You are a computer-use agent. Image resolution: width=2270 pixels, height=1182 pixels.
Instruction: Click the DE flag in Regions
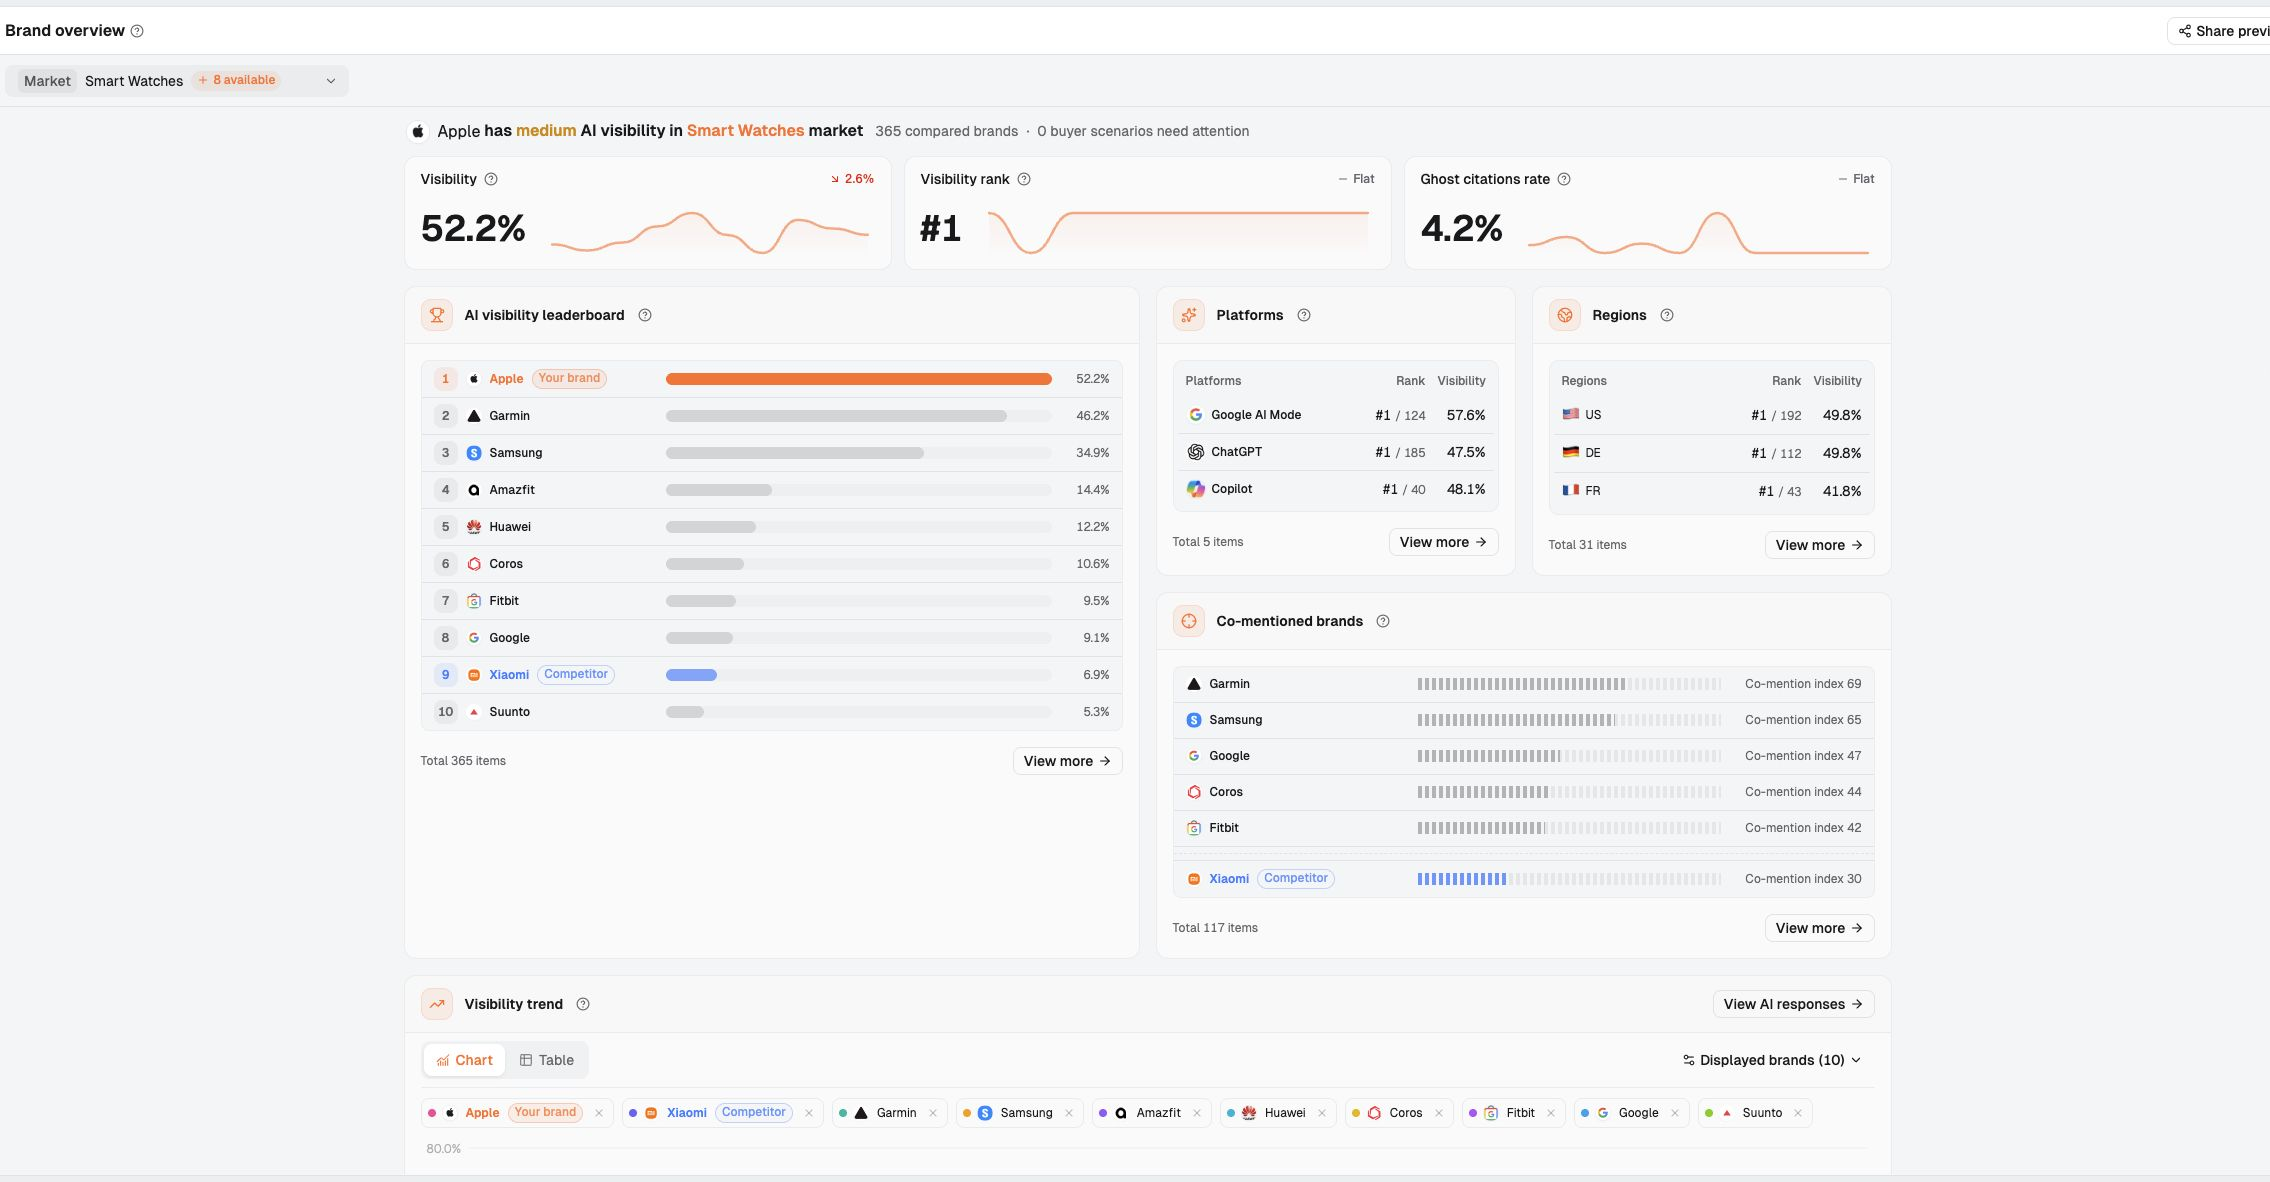pyautogui.click(x=1571, y=452)
